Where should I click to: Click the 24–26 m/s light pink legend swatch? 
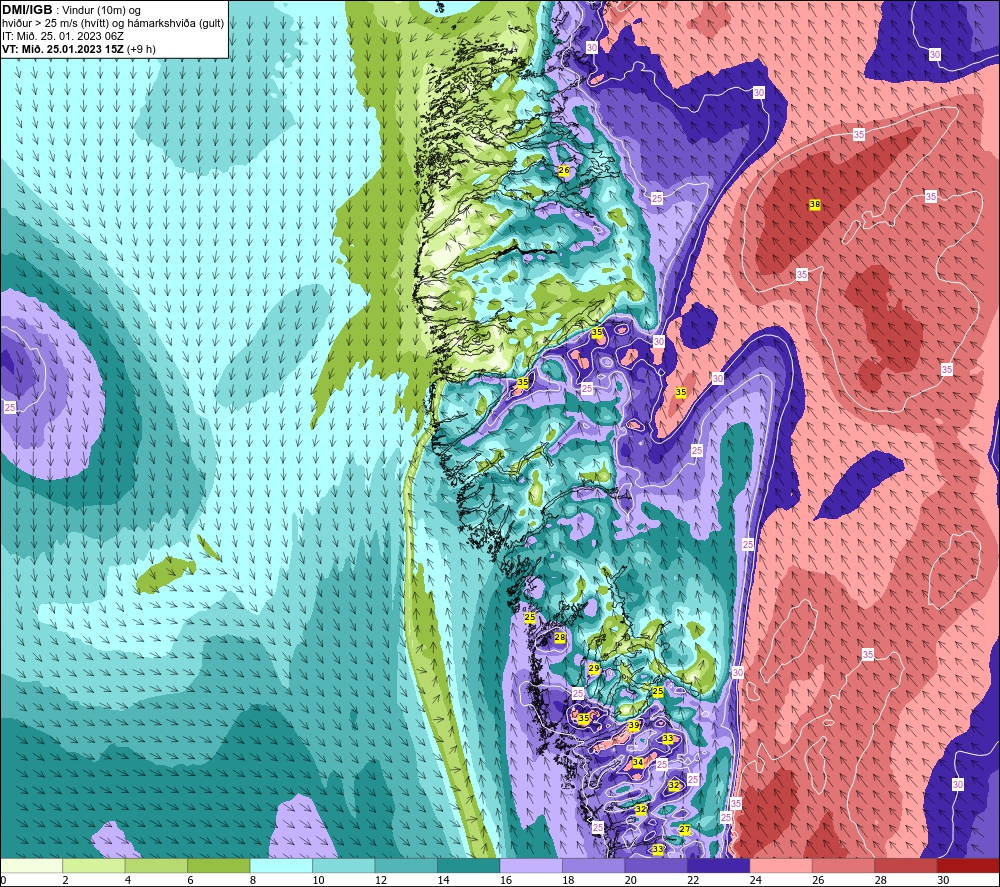pos(781,866)
